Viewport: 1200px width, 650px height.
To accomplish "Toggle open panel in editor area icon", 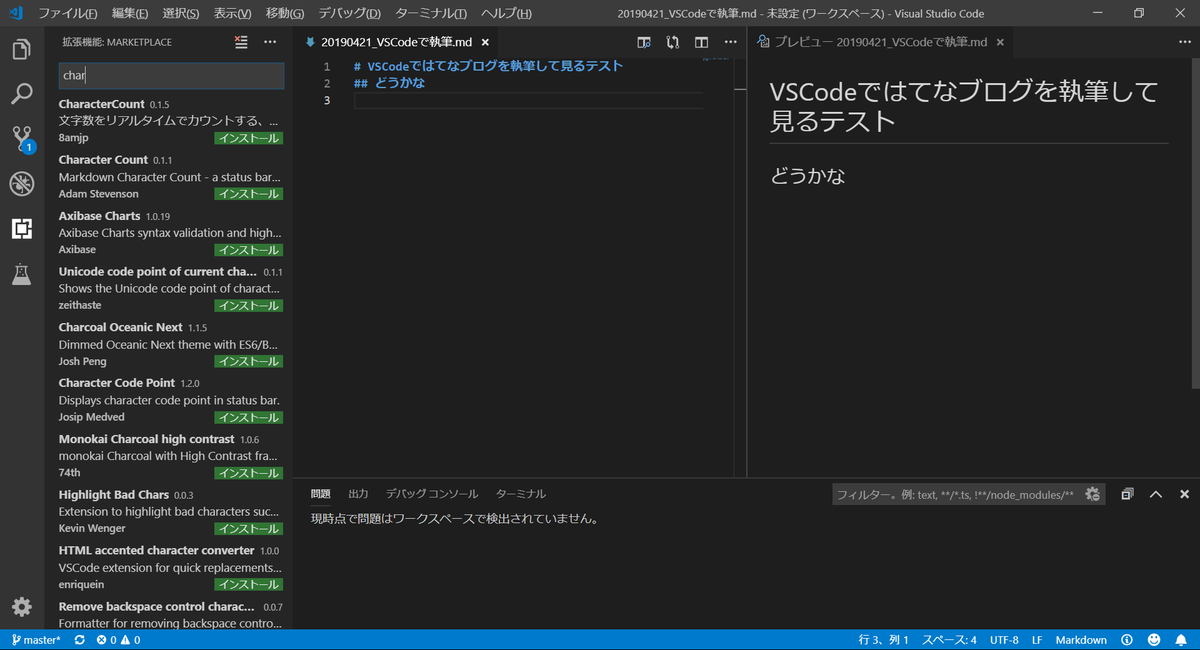I will (1127, 493).
